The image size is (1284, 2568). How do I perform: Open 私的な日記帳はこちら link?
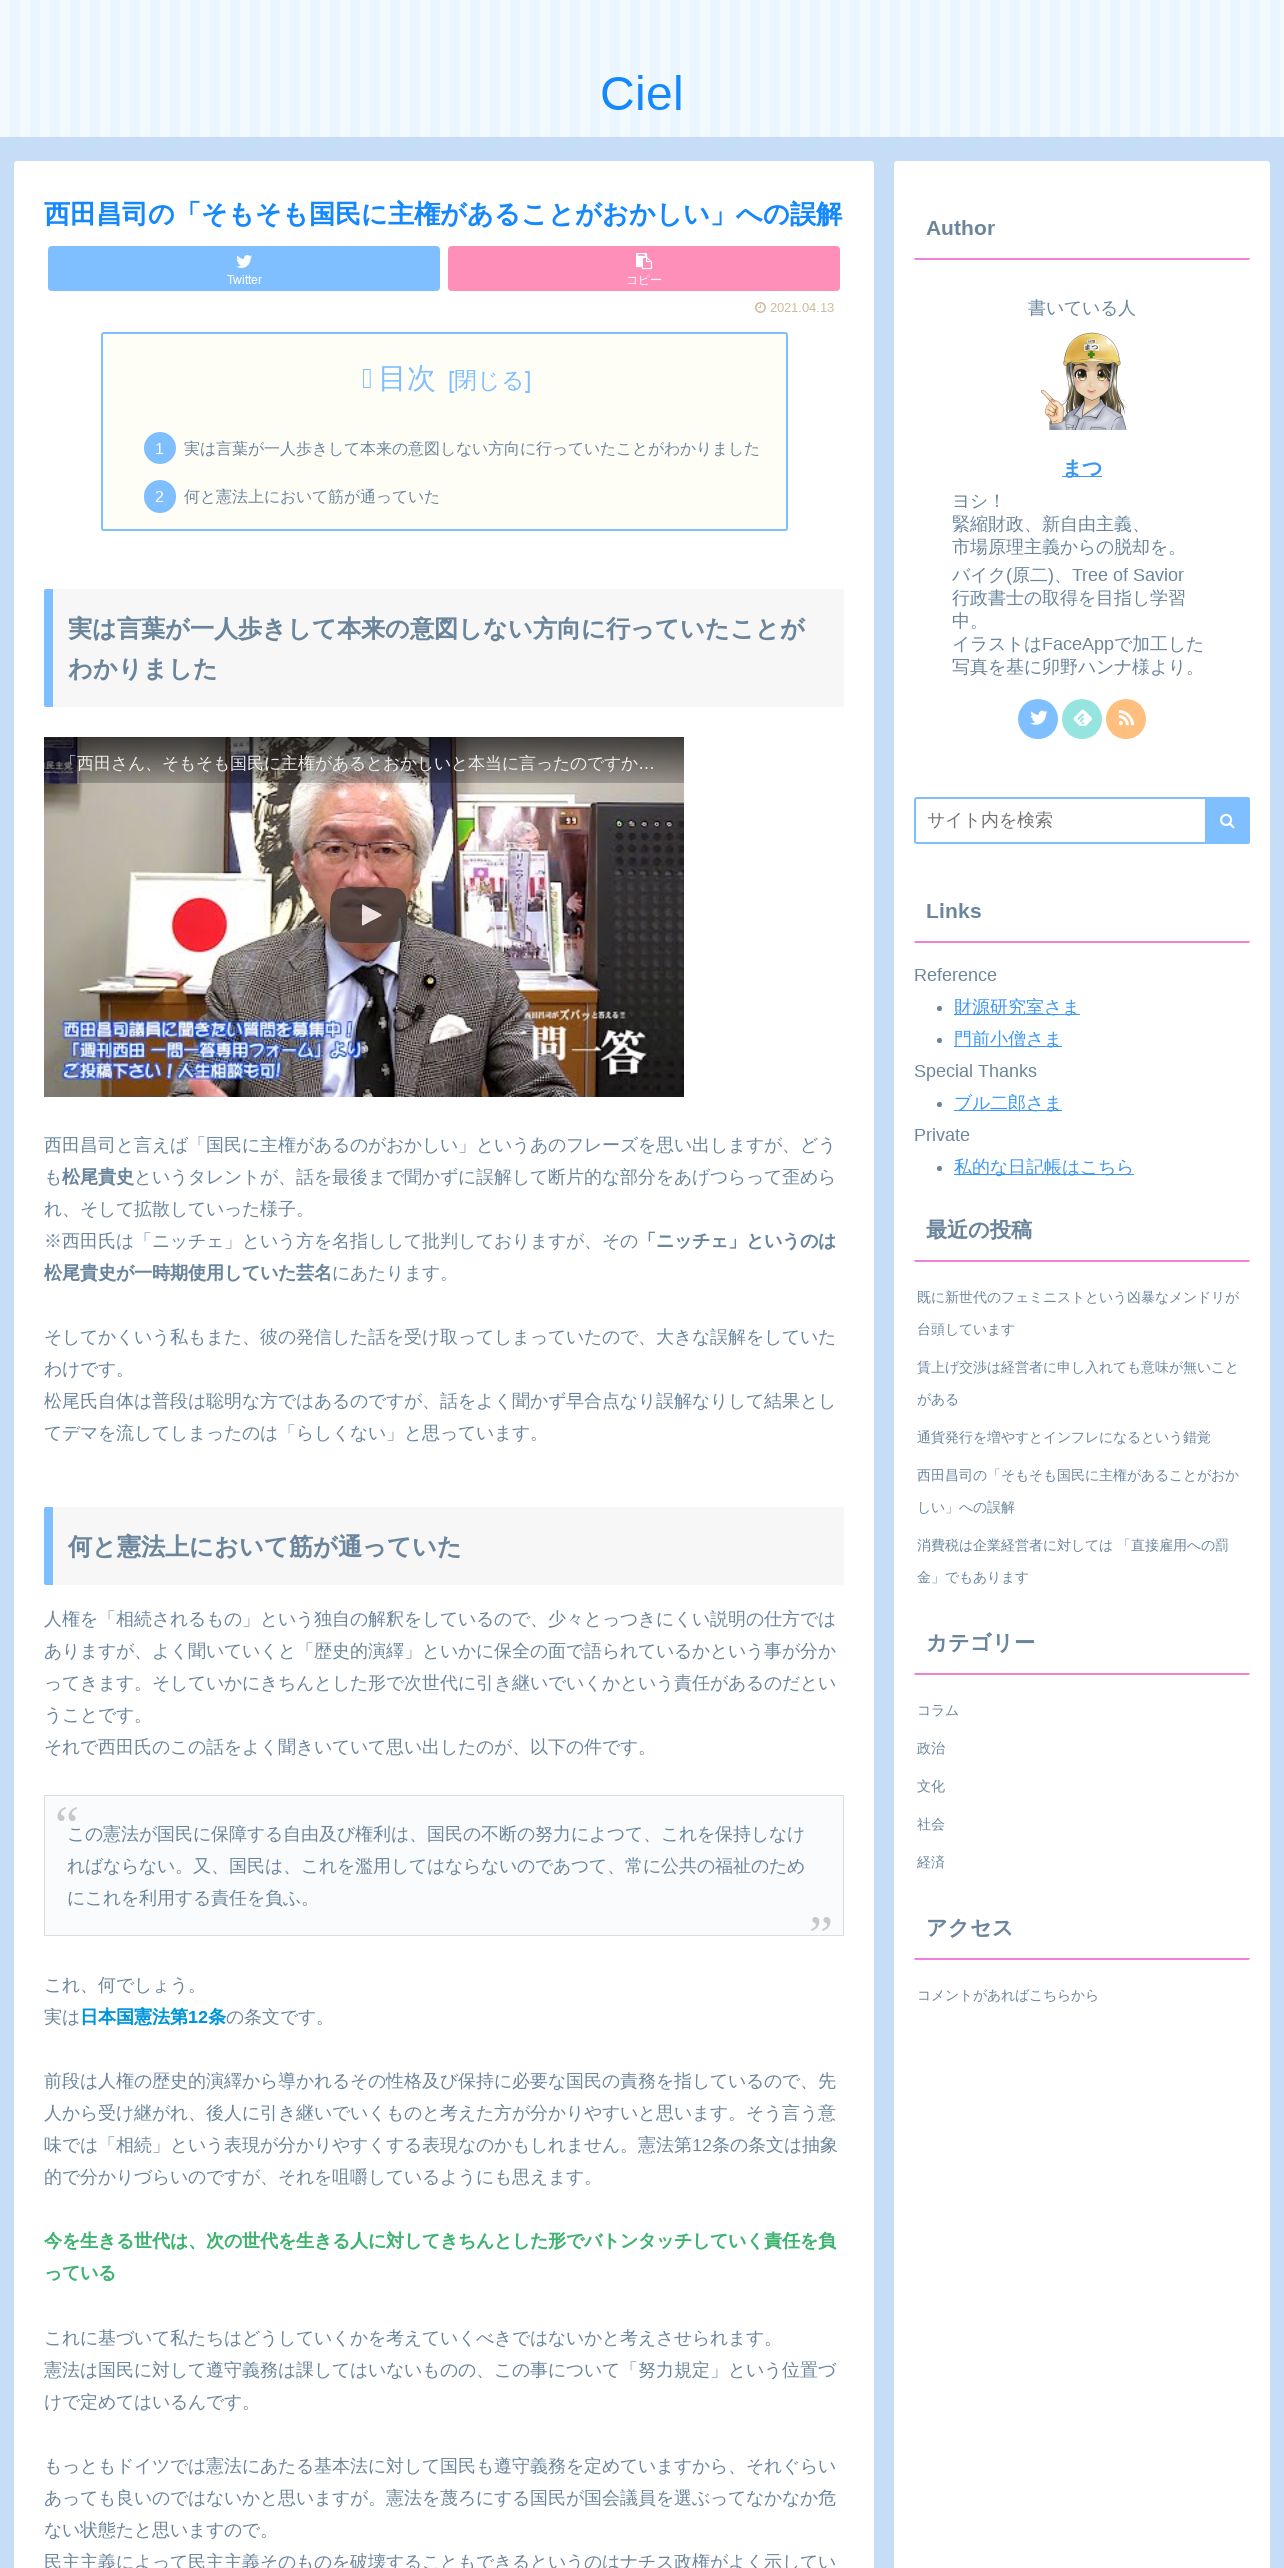point(1043,1167)
